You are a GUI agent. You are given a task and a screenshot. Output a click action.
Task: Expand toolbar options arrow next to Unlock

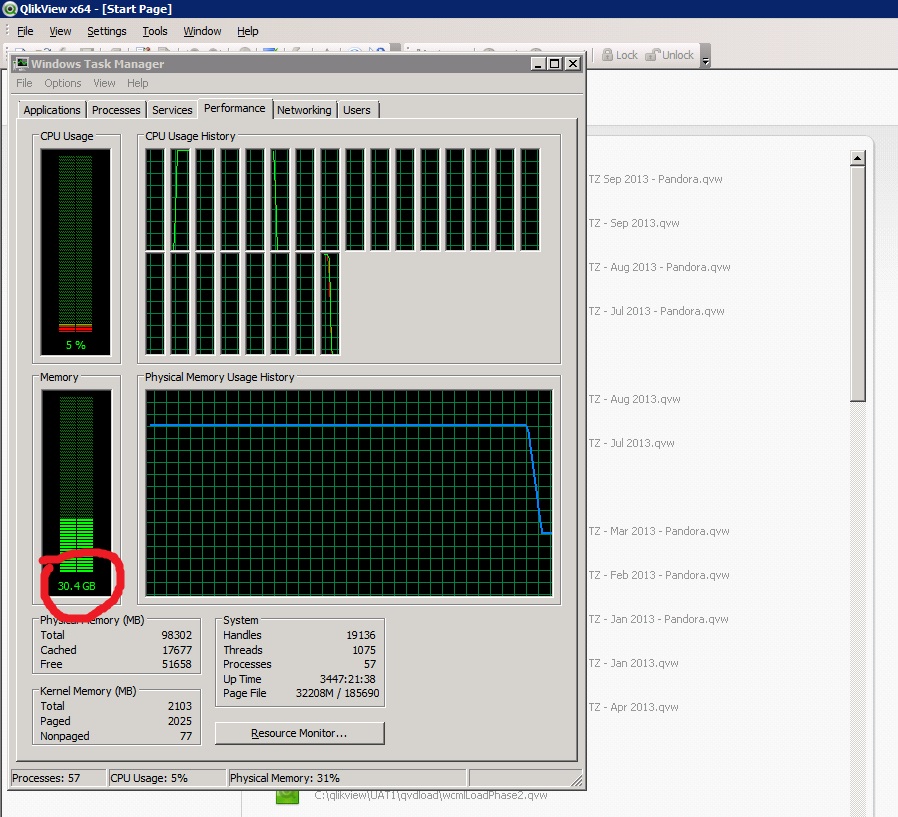(x=705, y=58)
